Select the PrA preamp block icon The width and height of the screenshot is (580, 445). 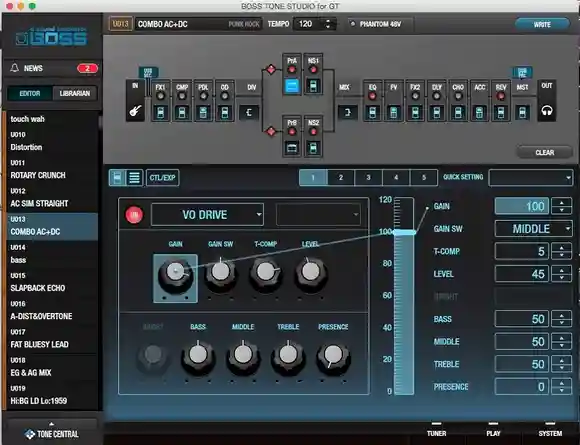pos(292,86)
